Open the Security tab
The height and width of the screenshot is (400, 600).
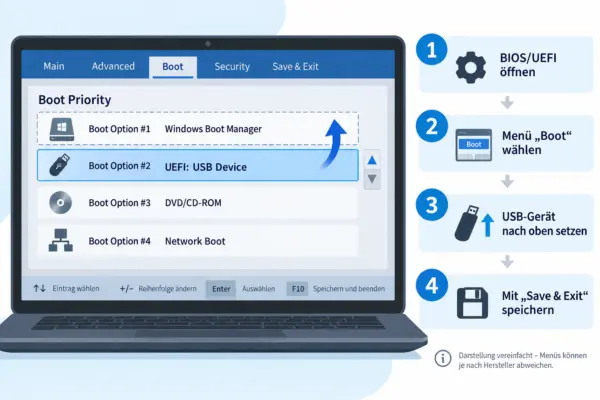point(232,67)
